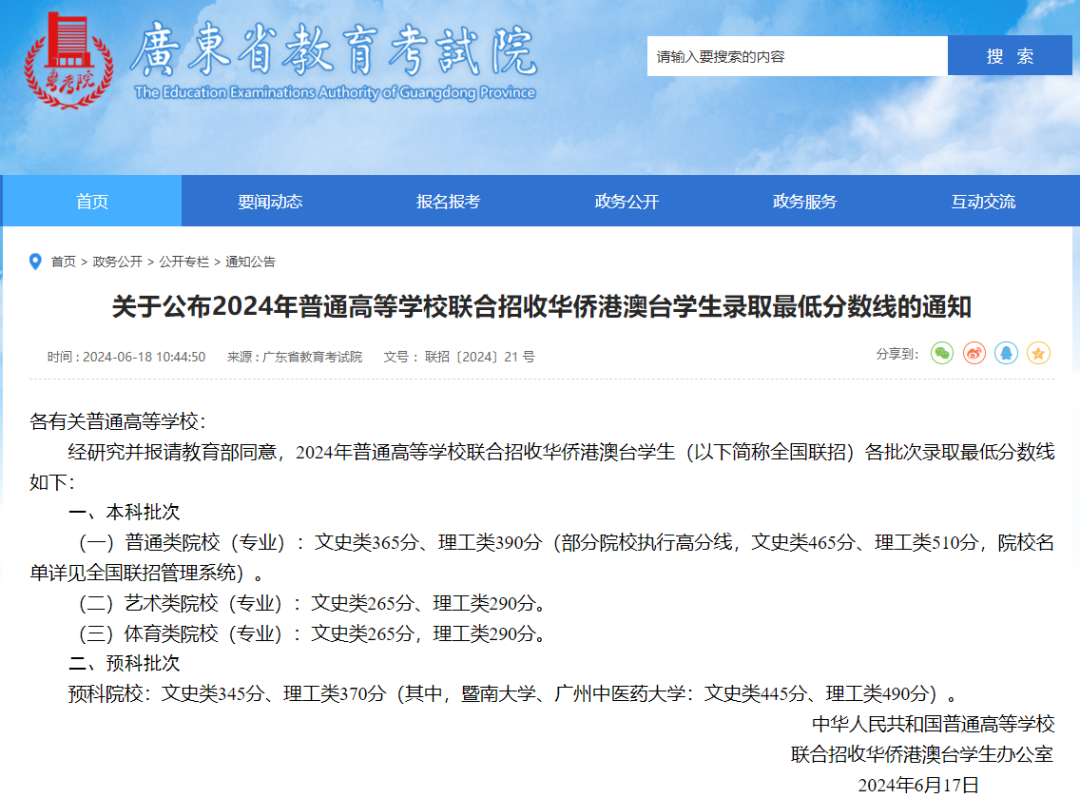Image resolution: width=1080 pixels, height=798 pixels.
Task: Click the timestamp 2024-06-18 10:44:50
Action: tap(144, 357)
